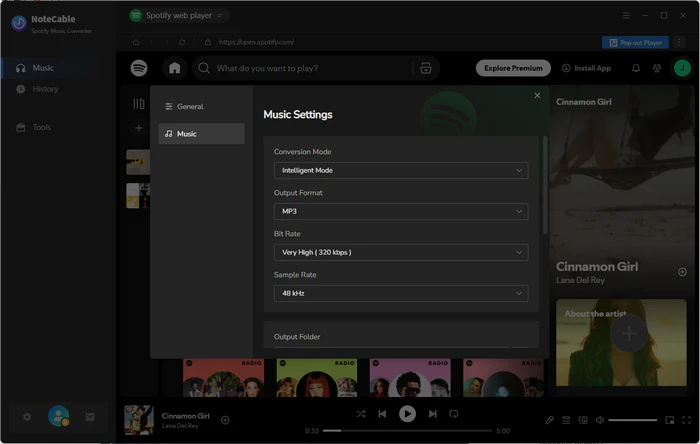Screen dimensions: 700x444
Task: Go back in the embedded browser
Action: (x=151, y=42)
